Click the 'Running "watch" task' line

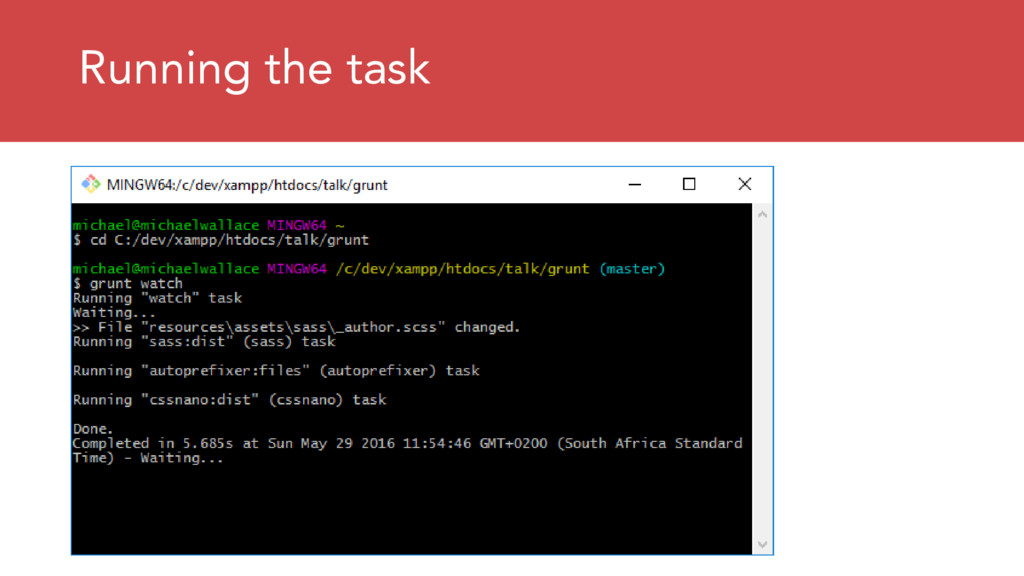157,298
